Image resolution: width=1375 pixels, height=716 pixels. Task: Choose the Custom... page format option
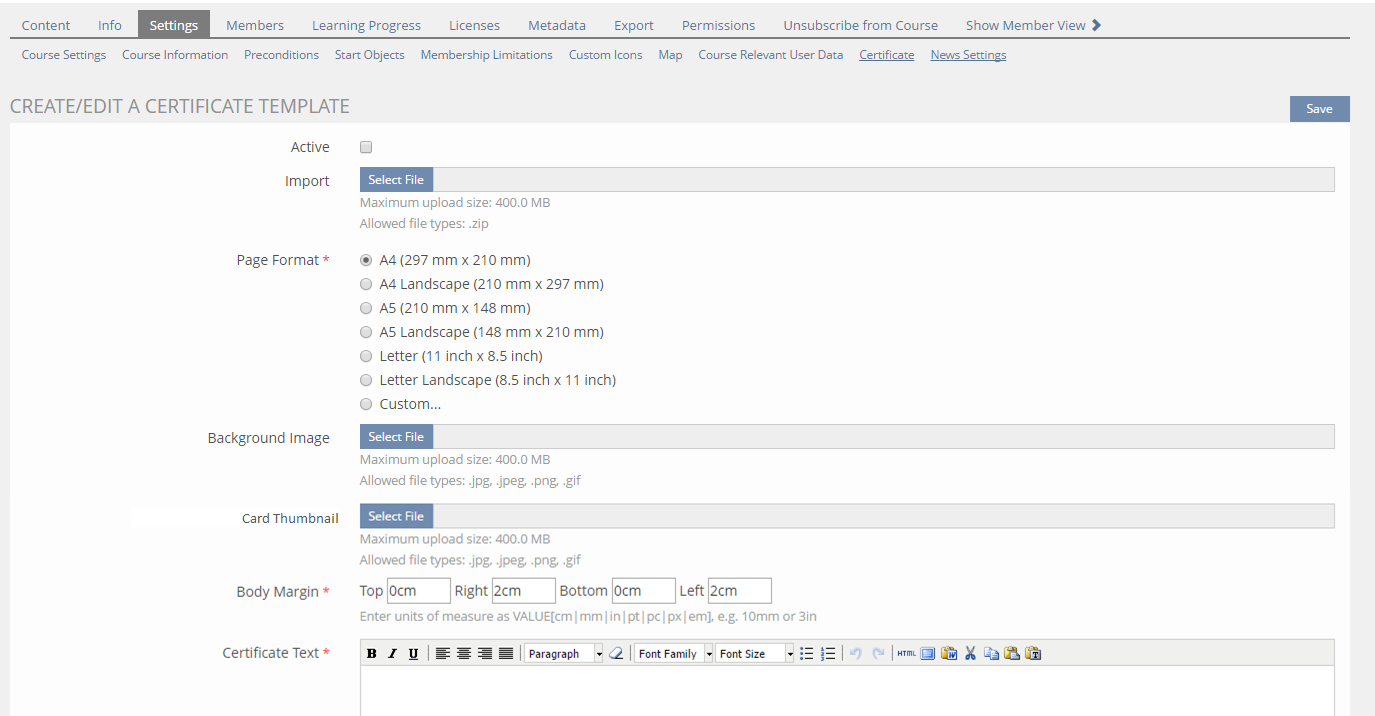point(366,404)
